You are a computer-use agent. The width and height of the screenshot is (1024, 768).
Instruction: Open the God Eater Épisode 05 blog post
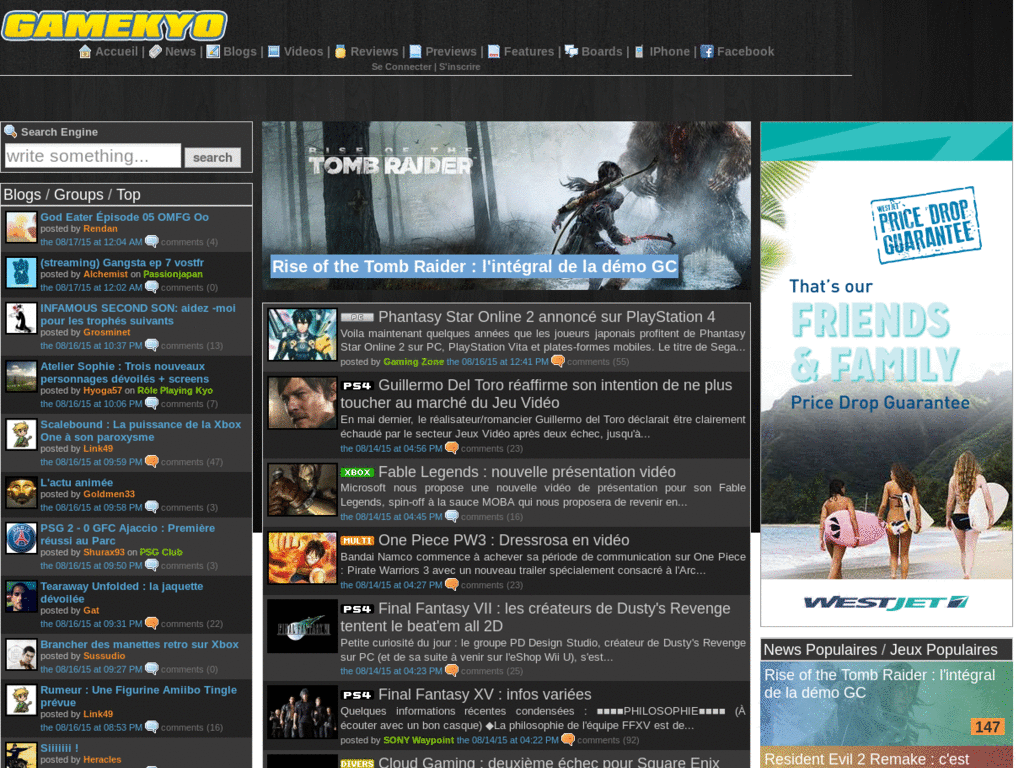click(x=124, y=217)
